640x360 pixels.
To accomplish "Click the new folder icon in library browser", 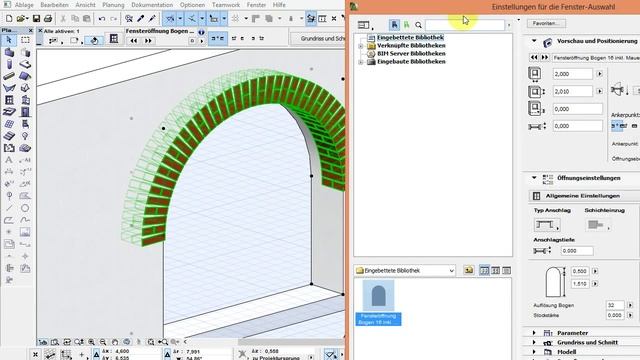I will 469,270.
